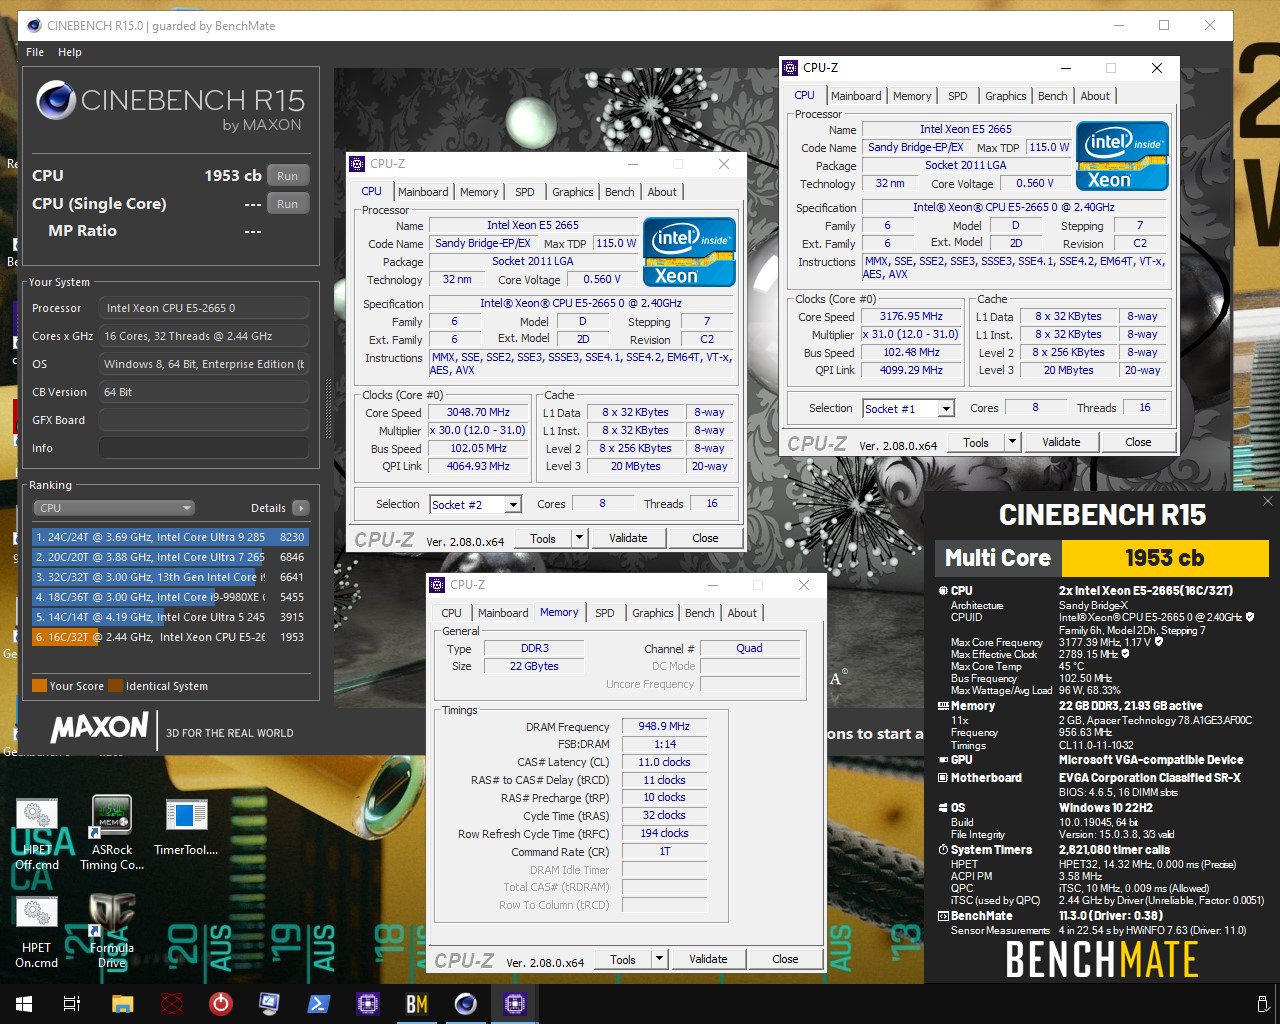
Task: Open Formula Drive desktop shortcut
Action: (x=112, y=932)
